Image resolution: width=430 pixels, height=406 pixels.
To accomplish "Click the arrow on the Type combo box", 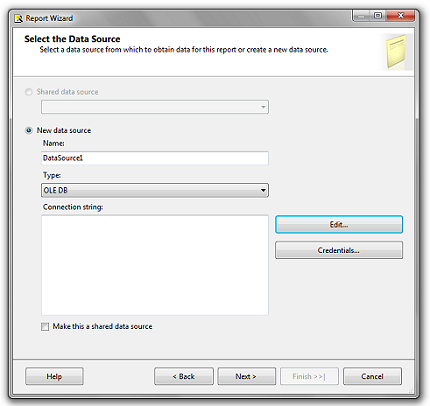I will [263, 190].
